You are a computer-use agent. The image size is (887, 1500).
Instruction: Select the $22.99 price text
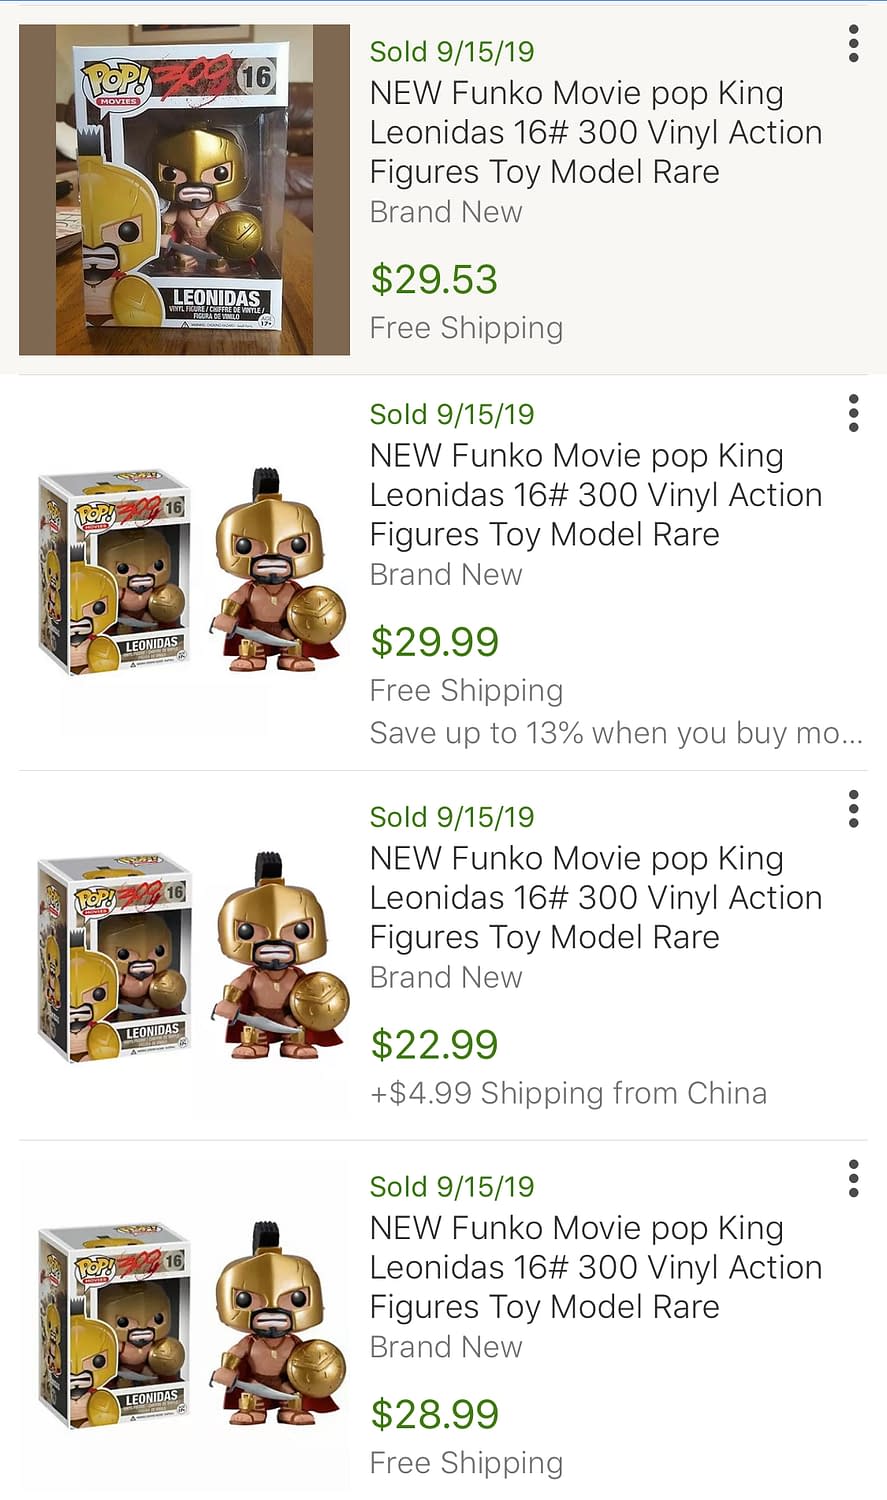(x=434, y=1043)
